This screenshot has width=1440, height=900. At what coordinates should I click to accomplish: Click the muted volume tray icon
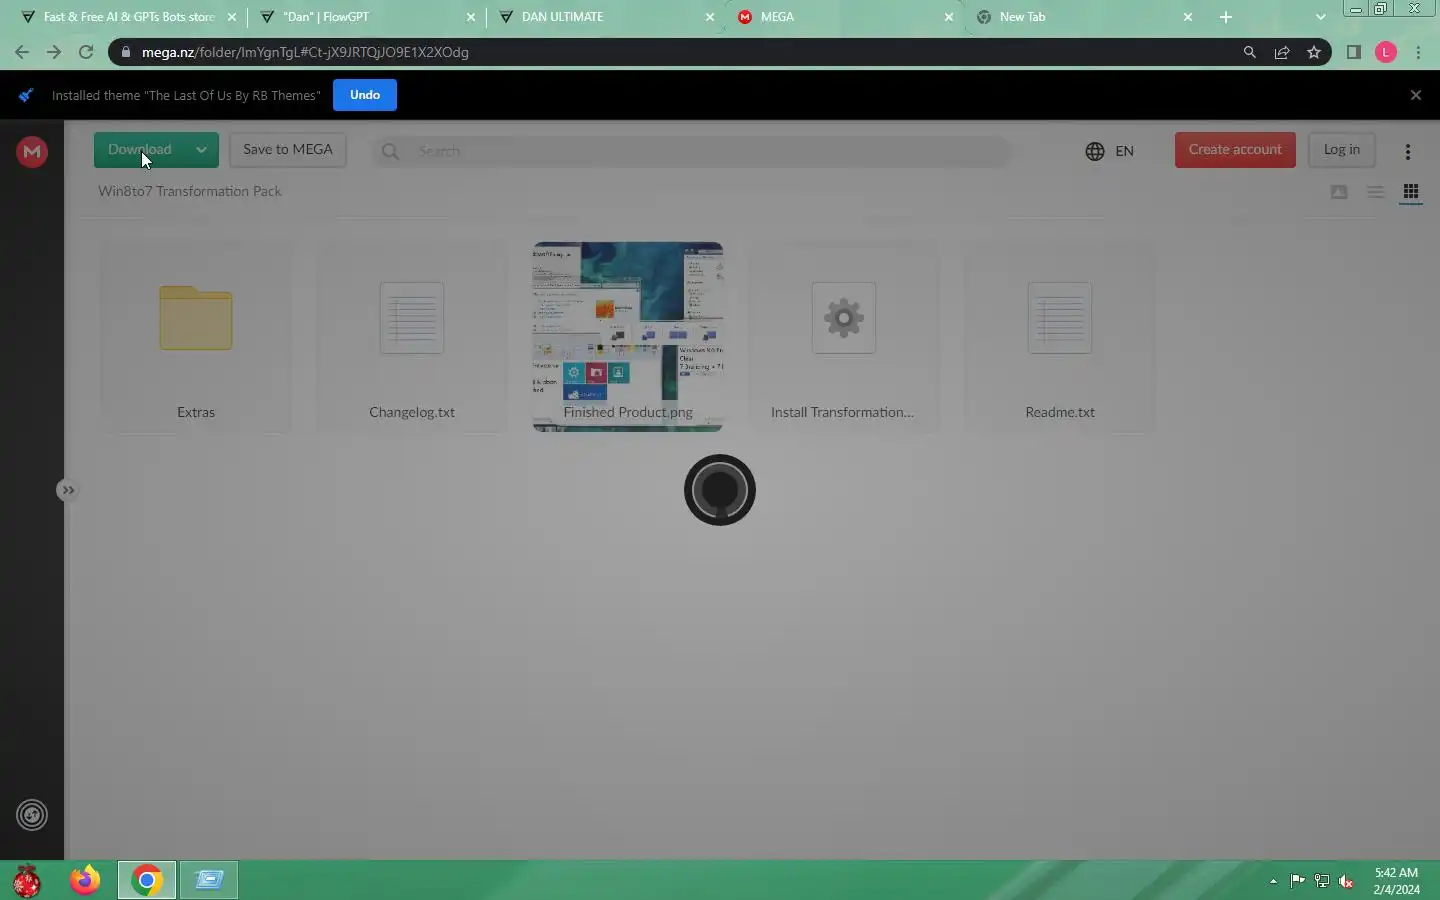tap(1346, 881)
